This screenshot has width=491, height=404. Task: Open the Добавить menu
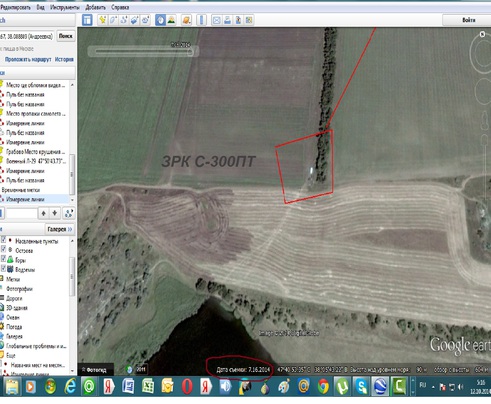(x=95, y=7)
